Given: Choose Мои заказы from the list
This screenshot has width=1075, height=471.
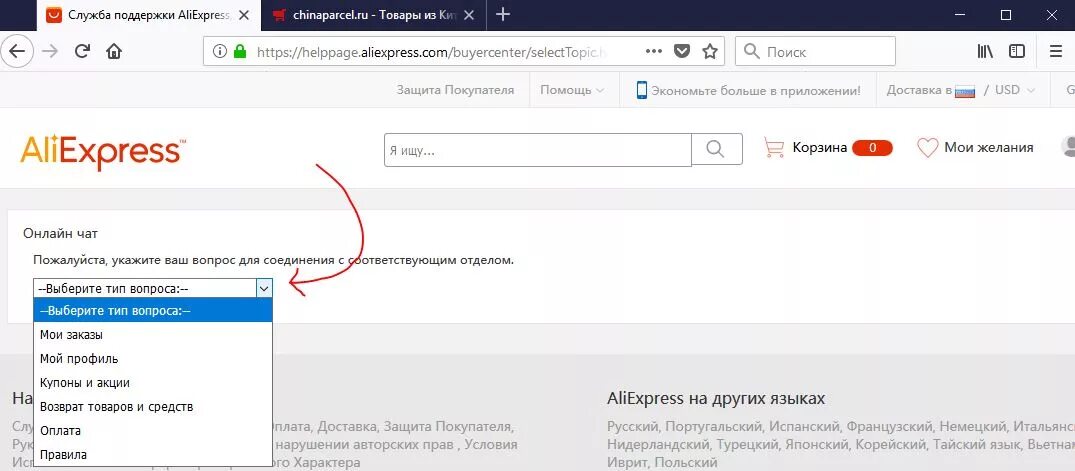Looking at the screenshot, I should point(153,335).
